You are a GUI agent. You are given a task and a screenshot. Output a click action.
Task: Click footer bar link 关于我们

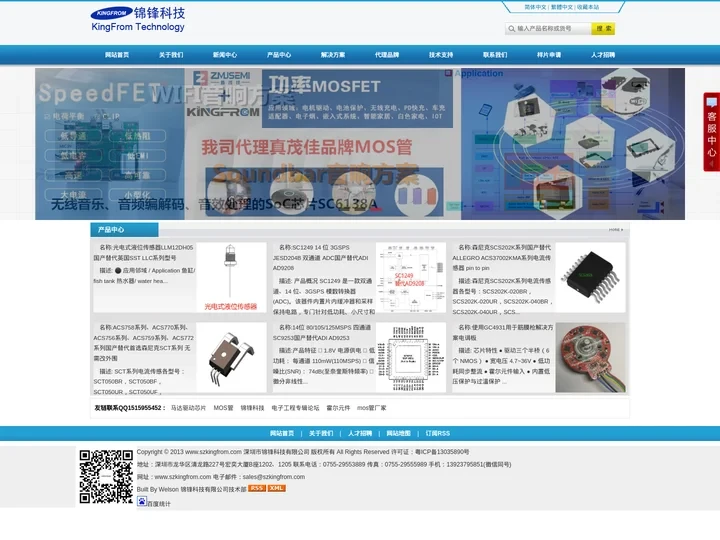tap(321, 433)
